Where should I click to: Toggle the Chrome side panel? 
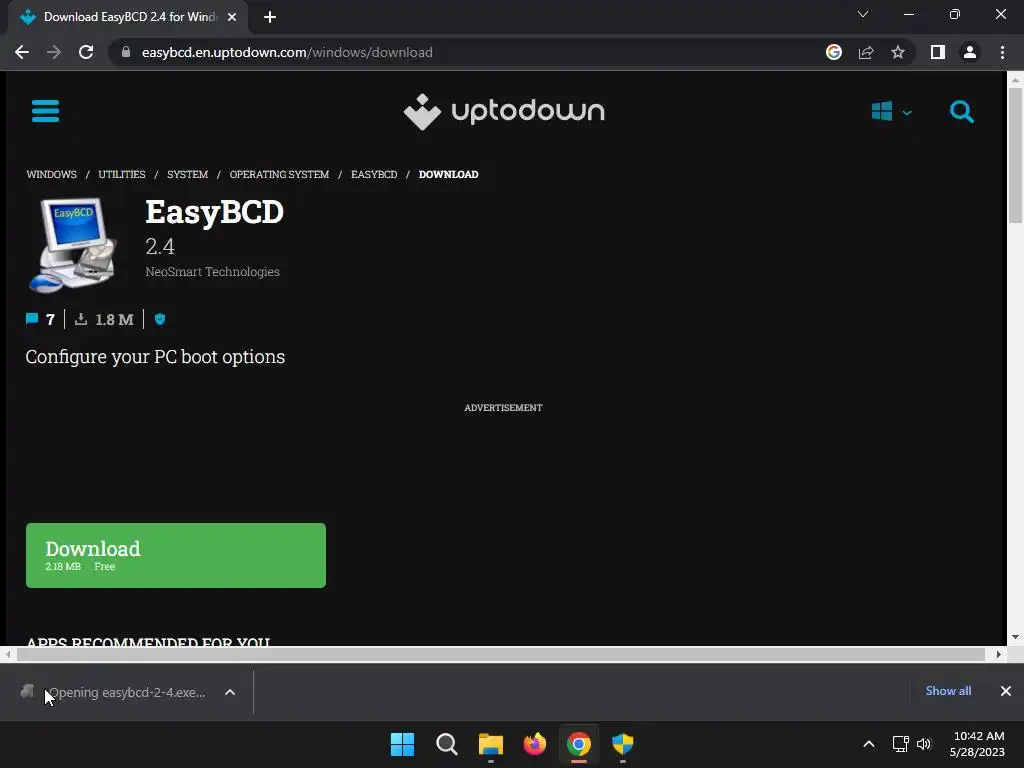click(x=938, y=52)
